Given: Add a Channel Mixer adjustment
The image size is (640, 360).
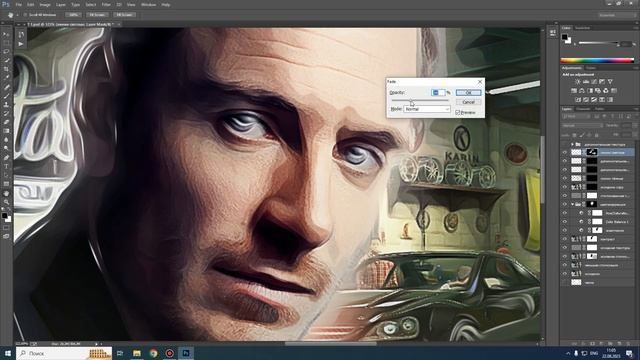Looking at the screenshot, I should (x=606, y=91).
